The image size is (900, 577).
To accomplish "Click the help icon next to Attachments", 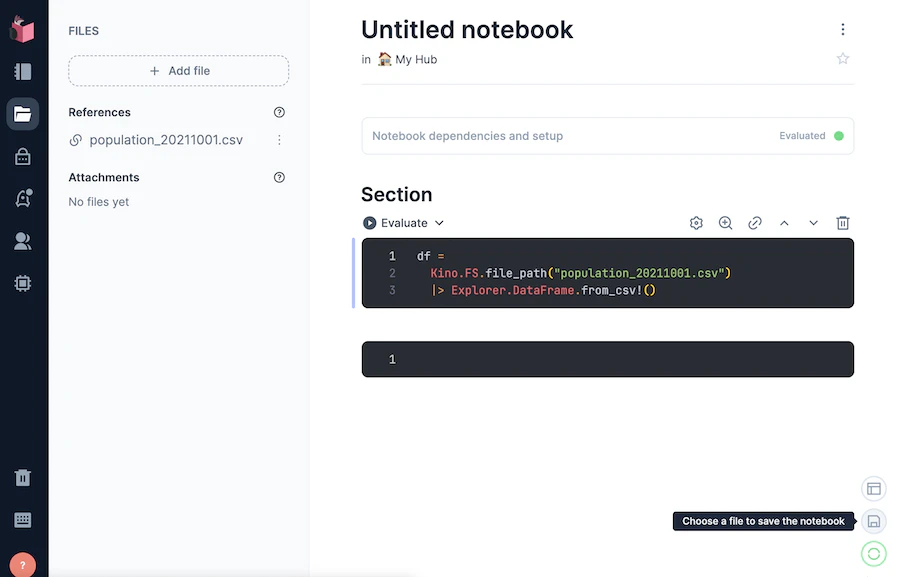I will 280,177.
